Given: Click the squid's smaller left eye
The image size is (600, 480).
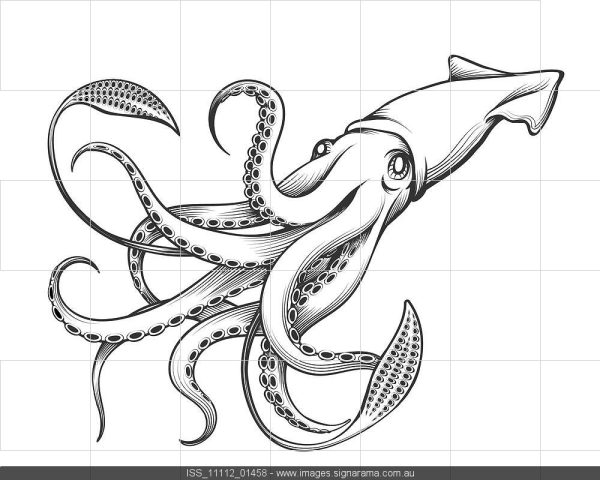Looking at the screenshot, I should click(320, 150).
